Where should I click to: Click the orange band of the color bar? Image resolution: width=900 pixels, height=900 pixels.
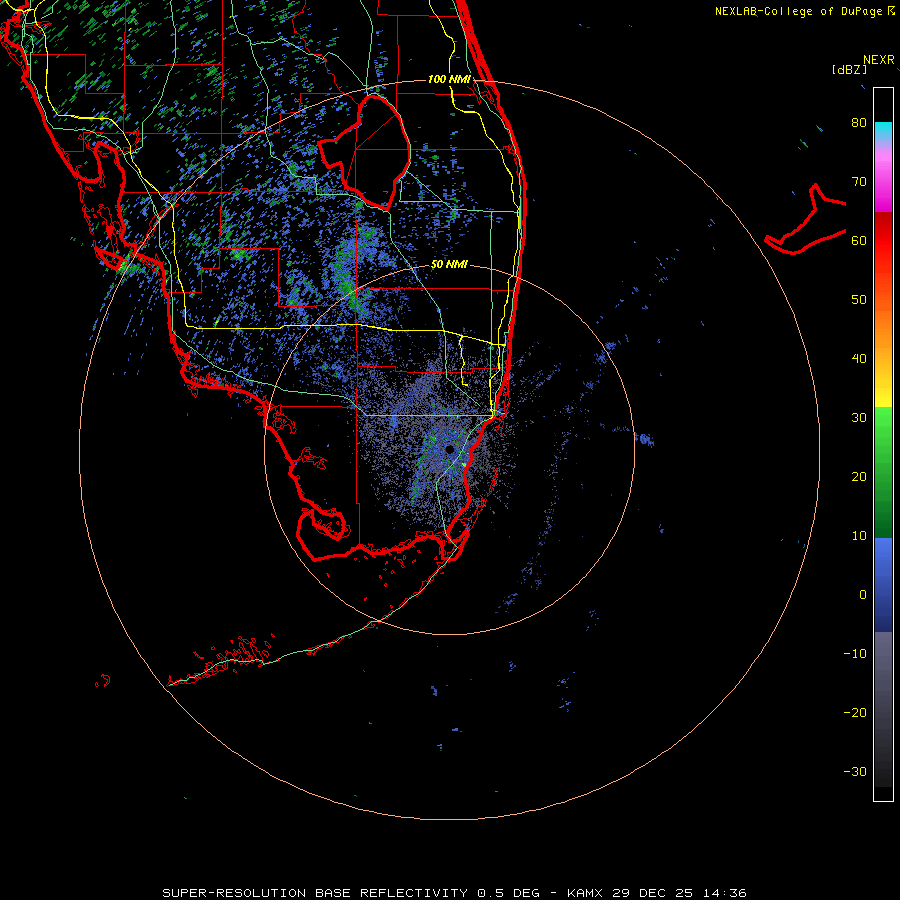point(883,327)
